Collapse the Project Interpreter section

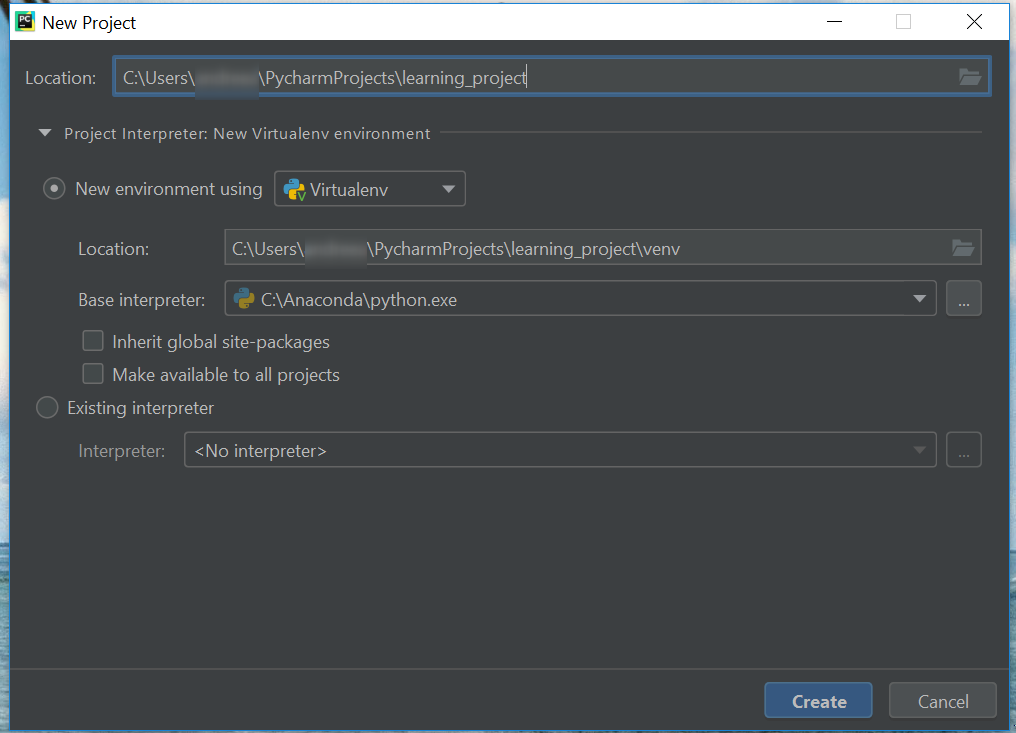coord(45,133)
